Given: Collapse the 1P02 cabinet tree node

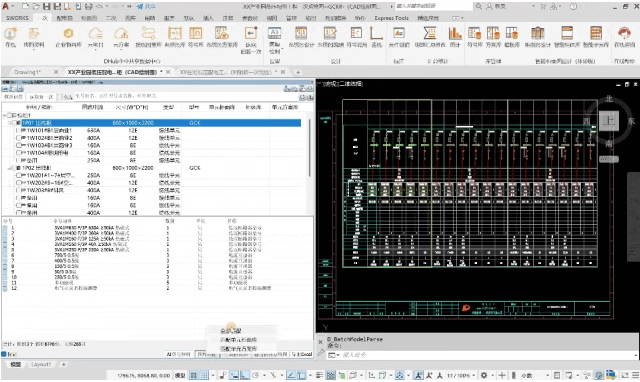Looking at the screenshot, I should tap(10, 168).
